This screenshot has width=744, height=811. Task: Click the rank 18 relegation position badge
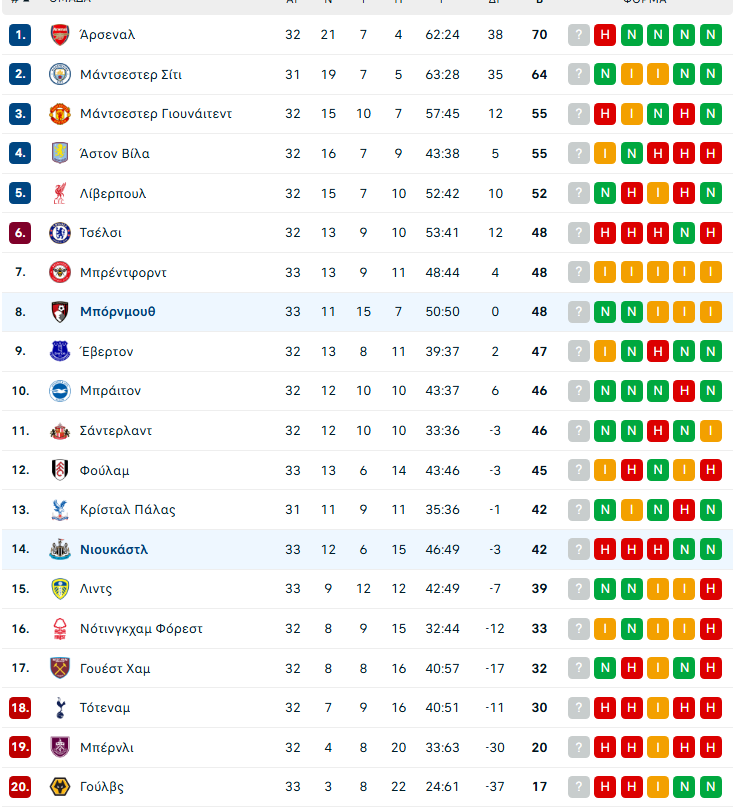pyautogui.click(x=20, y=708)
